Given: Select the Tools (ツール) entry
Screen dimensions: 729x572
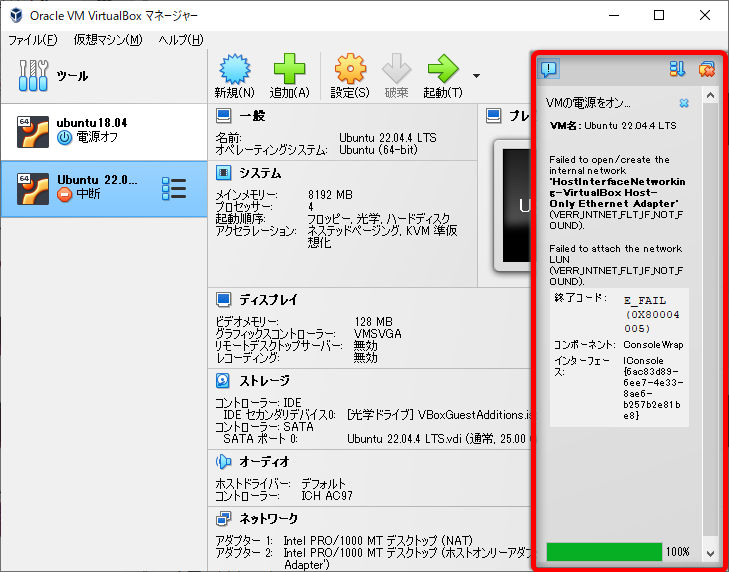Looking at the screenshot, I should [x=103, y=76].
